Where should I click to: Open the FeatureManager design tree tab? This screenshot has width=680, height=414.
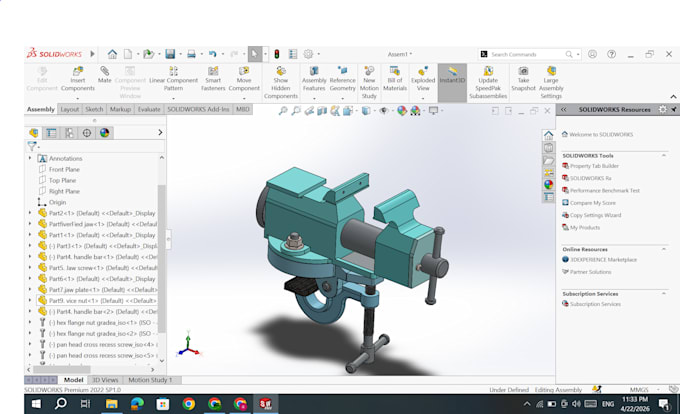[34, 133]
